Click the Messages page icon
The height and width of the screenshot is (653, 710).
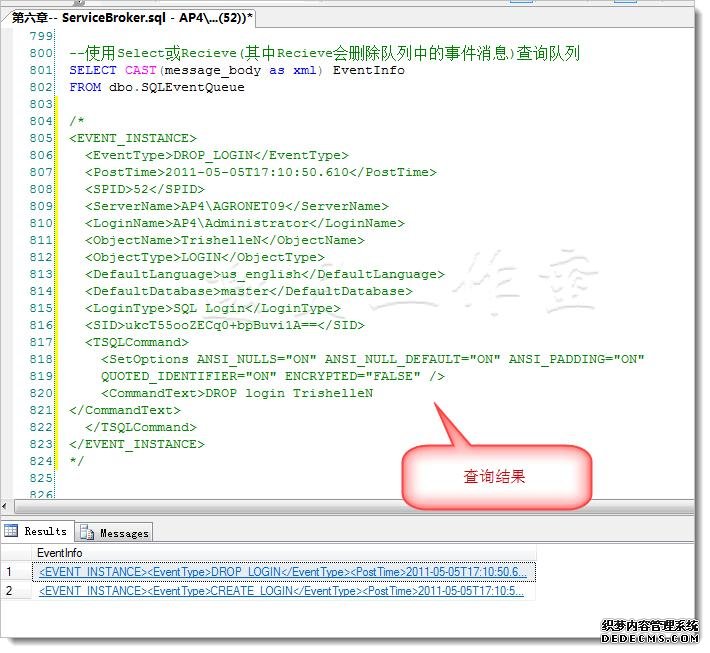coord(88,533)
